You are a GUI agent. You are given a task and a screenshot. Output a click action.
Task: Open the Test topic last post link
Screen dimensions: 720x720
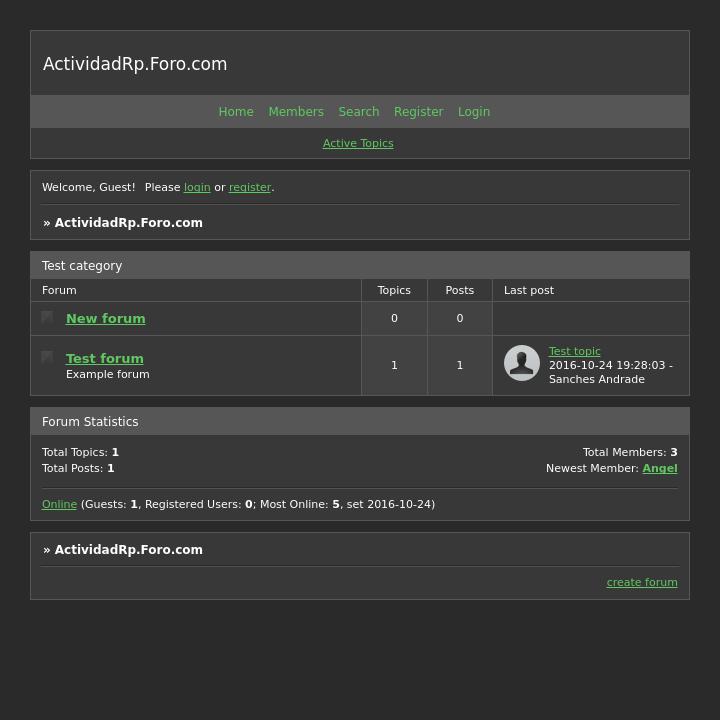(575, 352)
